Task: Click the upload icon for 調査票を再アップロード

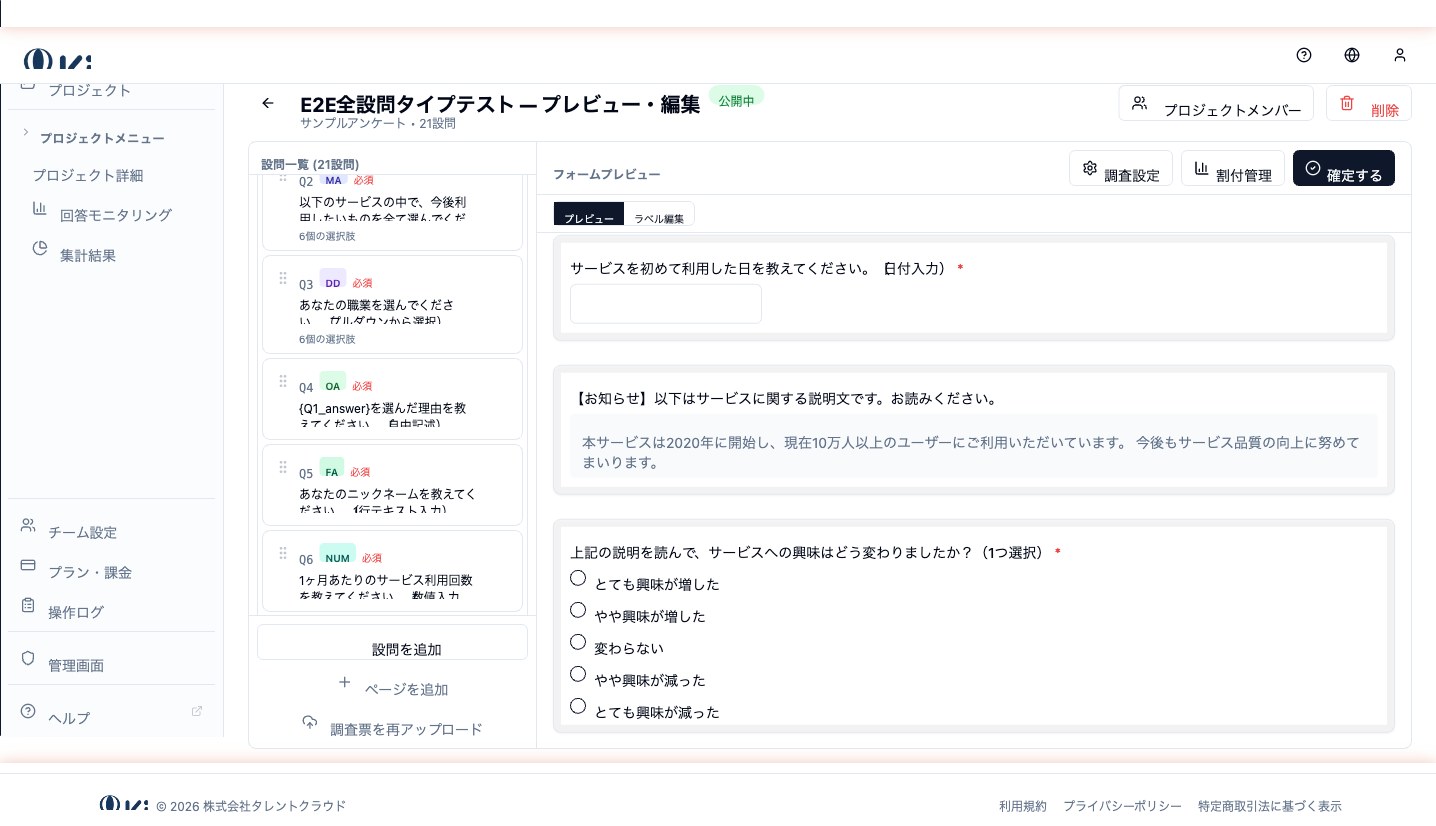Action: coord(310,722)
